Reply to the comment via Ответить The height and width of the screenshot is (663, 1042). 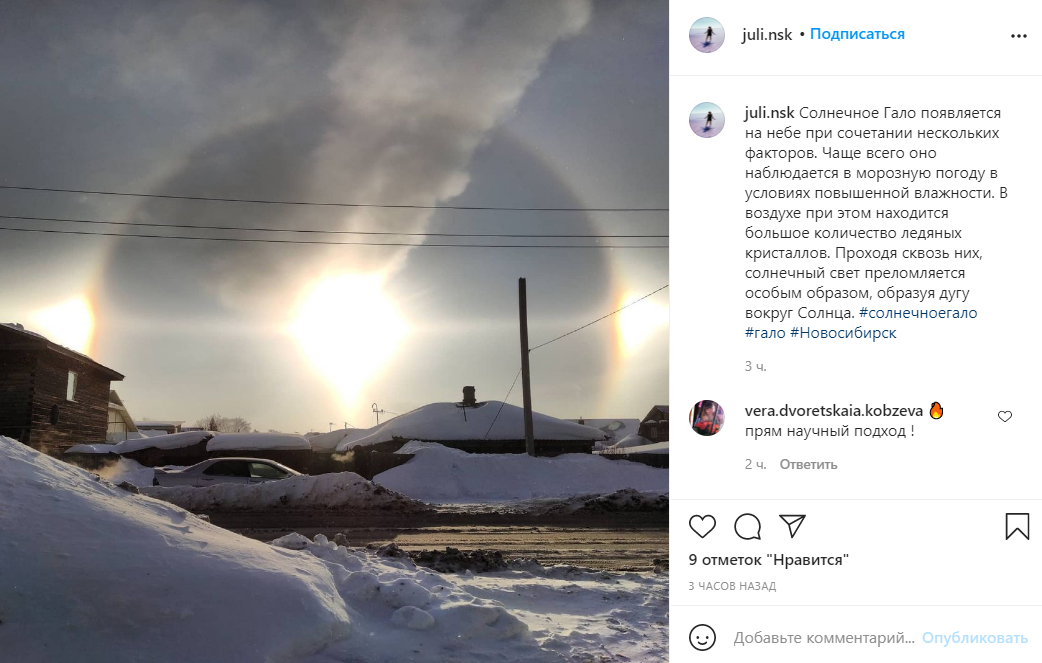pyautogui.click(x=808, y=464)
